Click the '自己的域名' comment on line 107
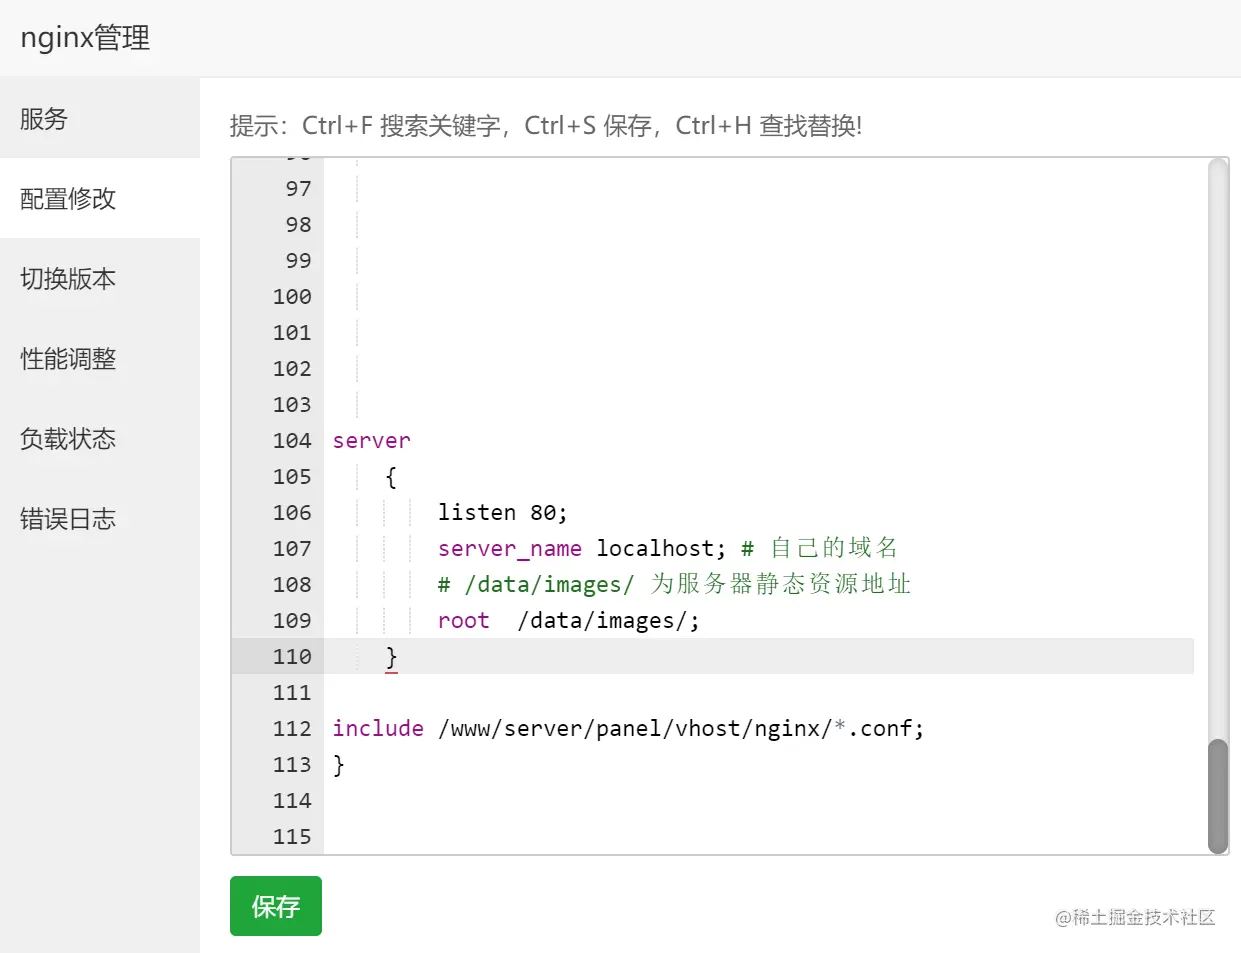 [x=834, y=547]
